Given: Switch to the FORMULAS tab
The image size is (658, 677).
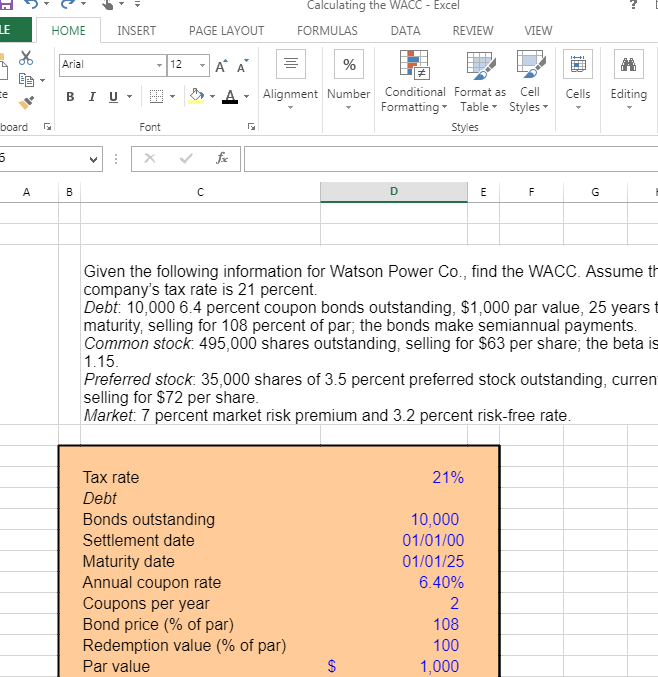Looking at the screenshot, I should click(x=327, y=31).
